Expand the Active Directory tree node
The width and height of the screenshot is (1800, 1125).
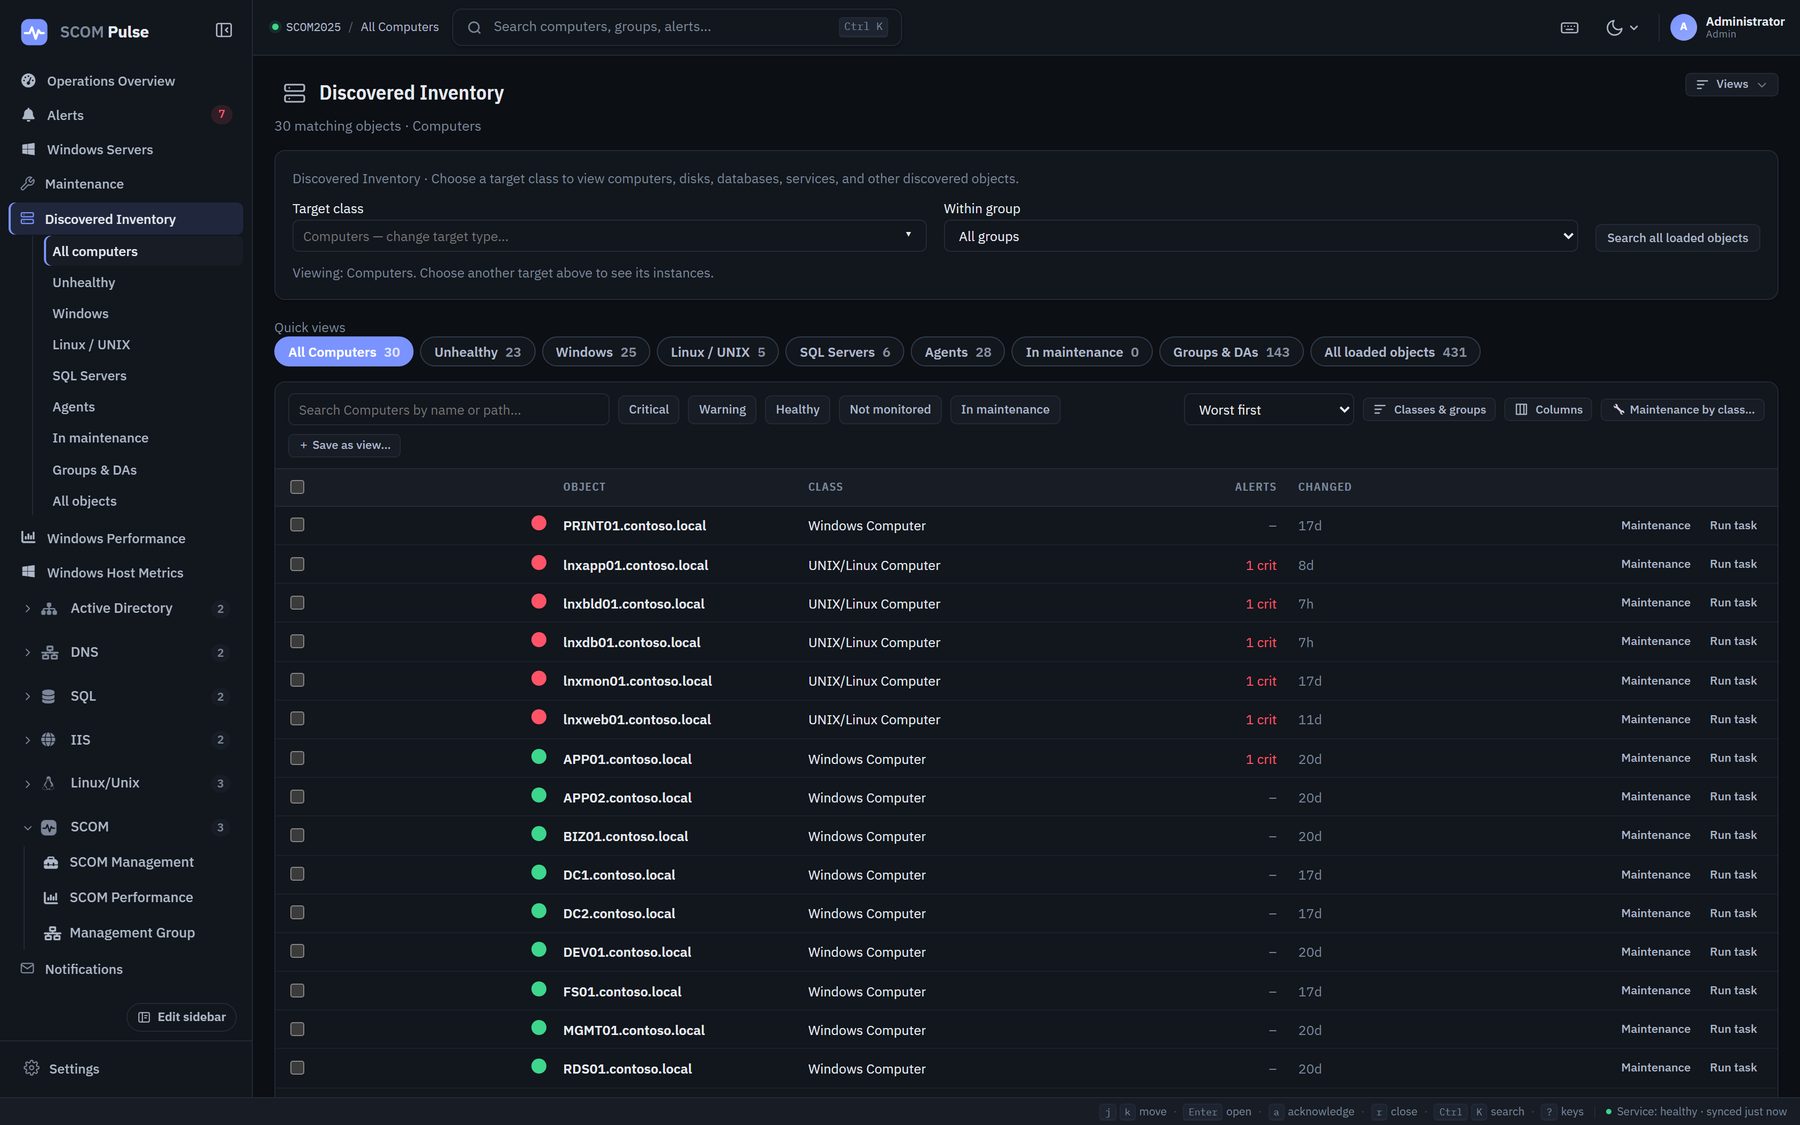(x=27, y=608)
